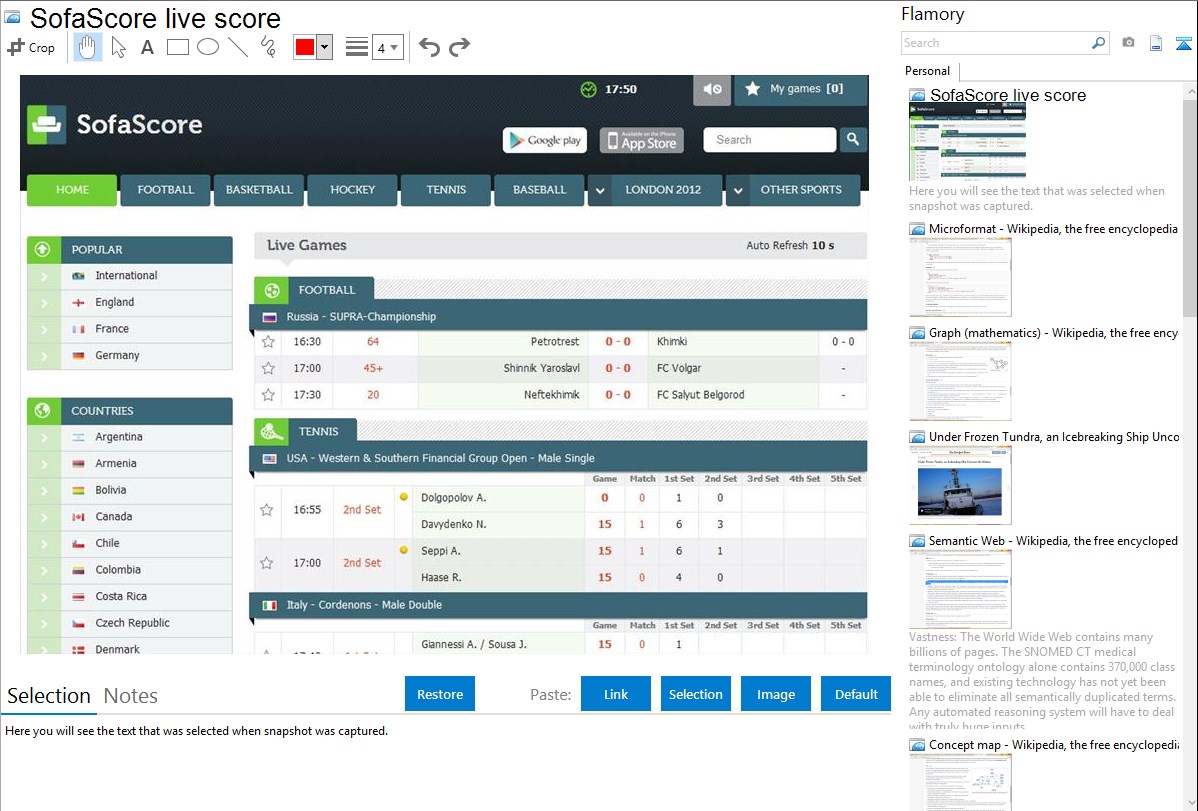1198x811 pixels.
Task: Star the Shinnik Yaroslavl match
Action: click(x=268, y=368)
